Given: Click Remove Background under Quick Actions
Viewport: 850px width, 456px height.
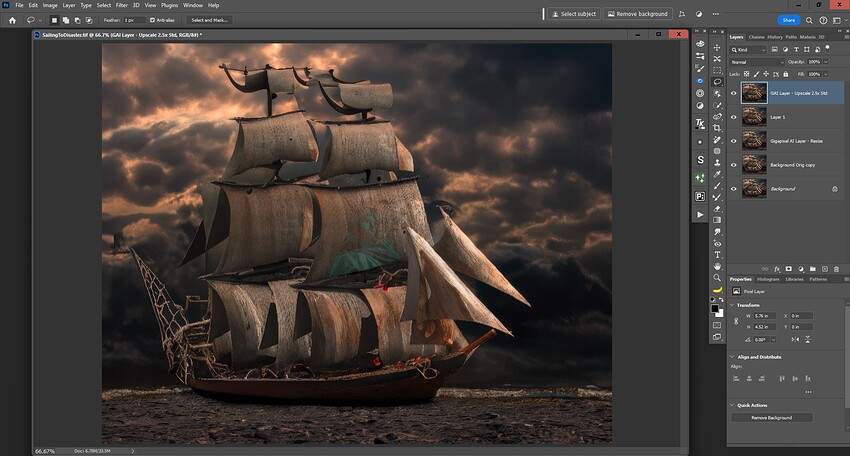Looking at the screenshot, I should point(771,418).
